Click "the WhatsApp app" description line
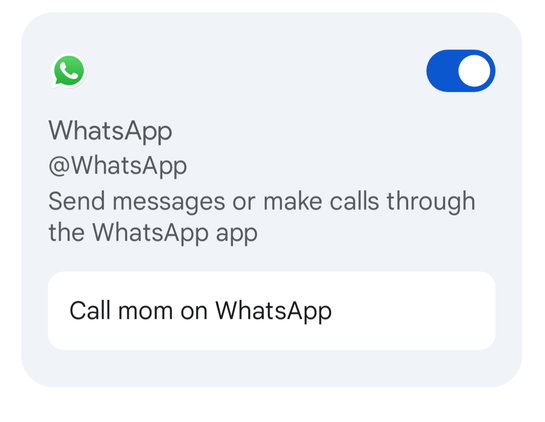Image resolution: width=545 pixels, height=422 pixels. (153, 233)
